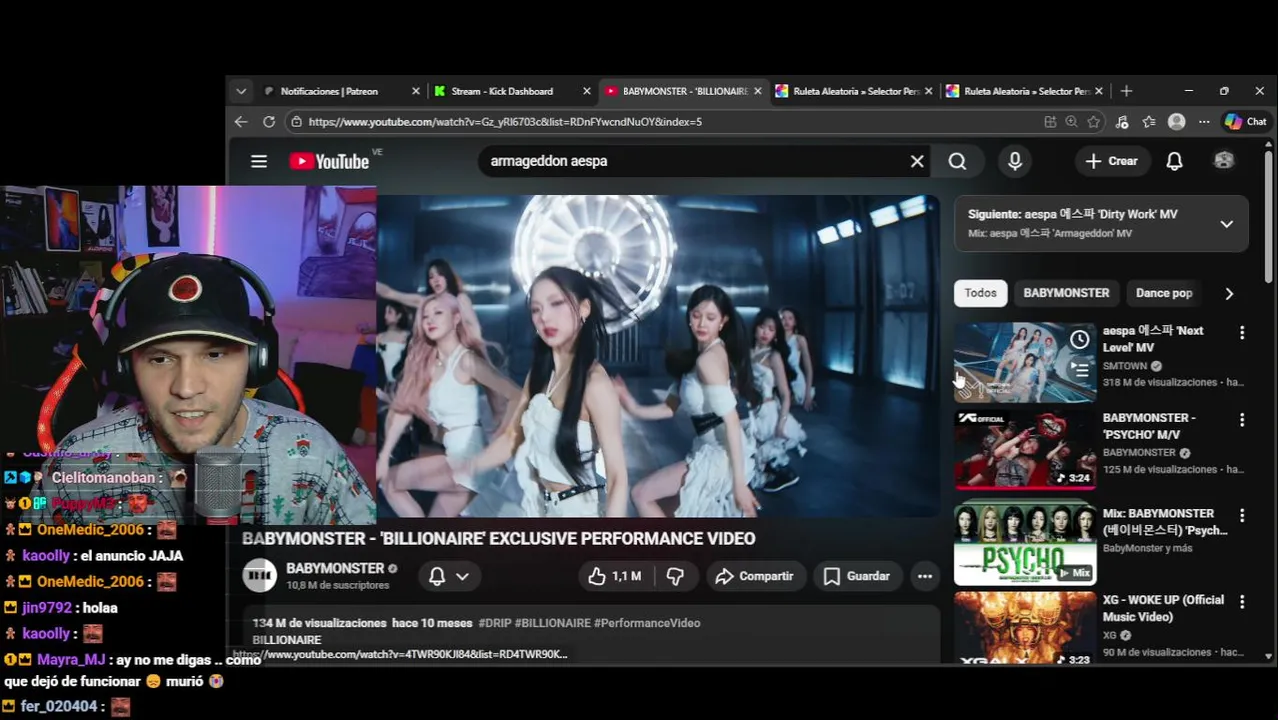Open YouTube notifications bell in header

tap(1174, 161)
